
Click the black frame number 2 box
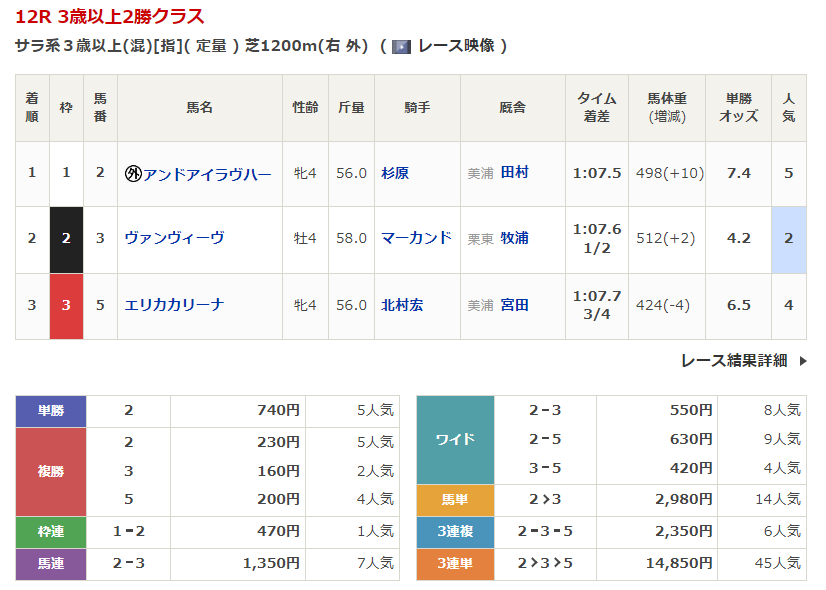pos(66,239)
